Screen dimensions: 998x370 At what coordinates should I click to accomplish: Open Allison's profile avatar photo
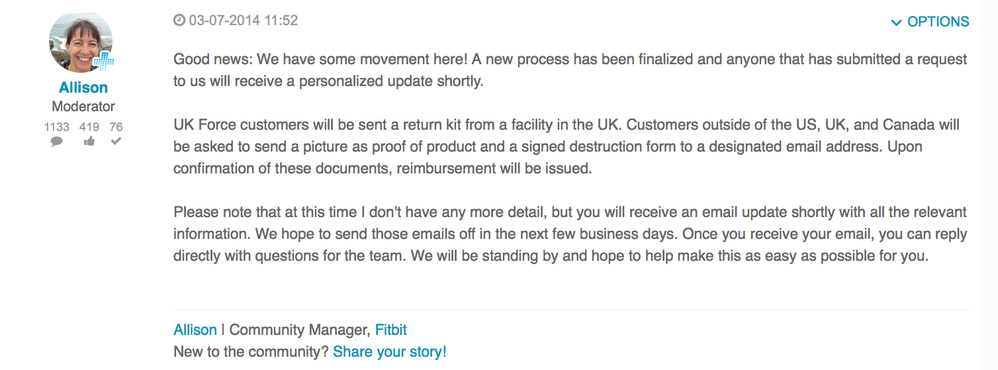[x=81, y=42]
